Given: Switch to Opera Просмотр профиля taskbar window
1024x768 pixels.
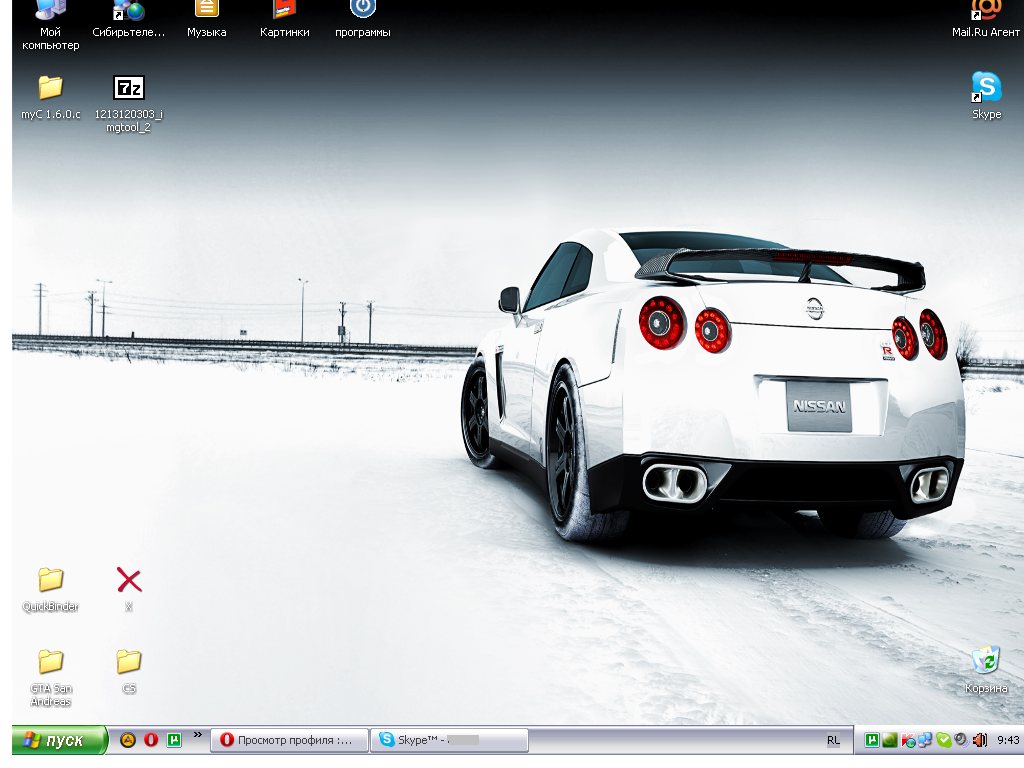Looking at the screenshot, I should click(x=289, y=740).
